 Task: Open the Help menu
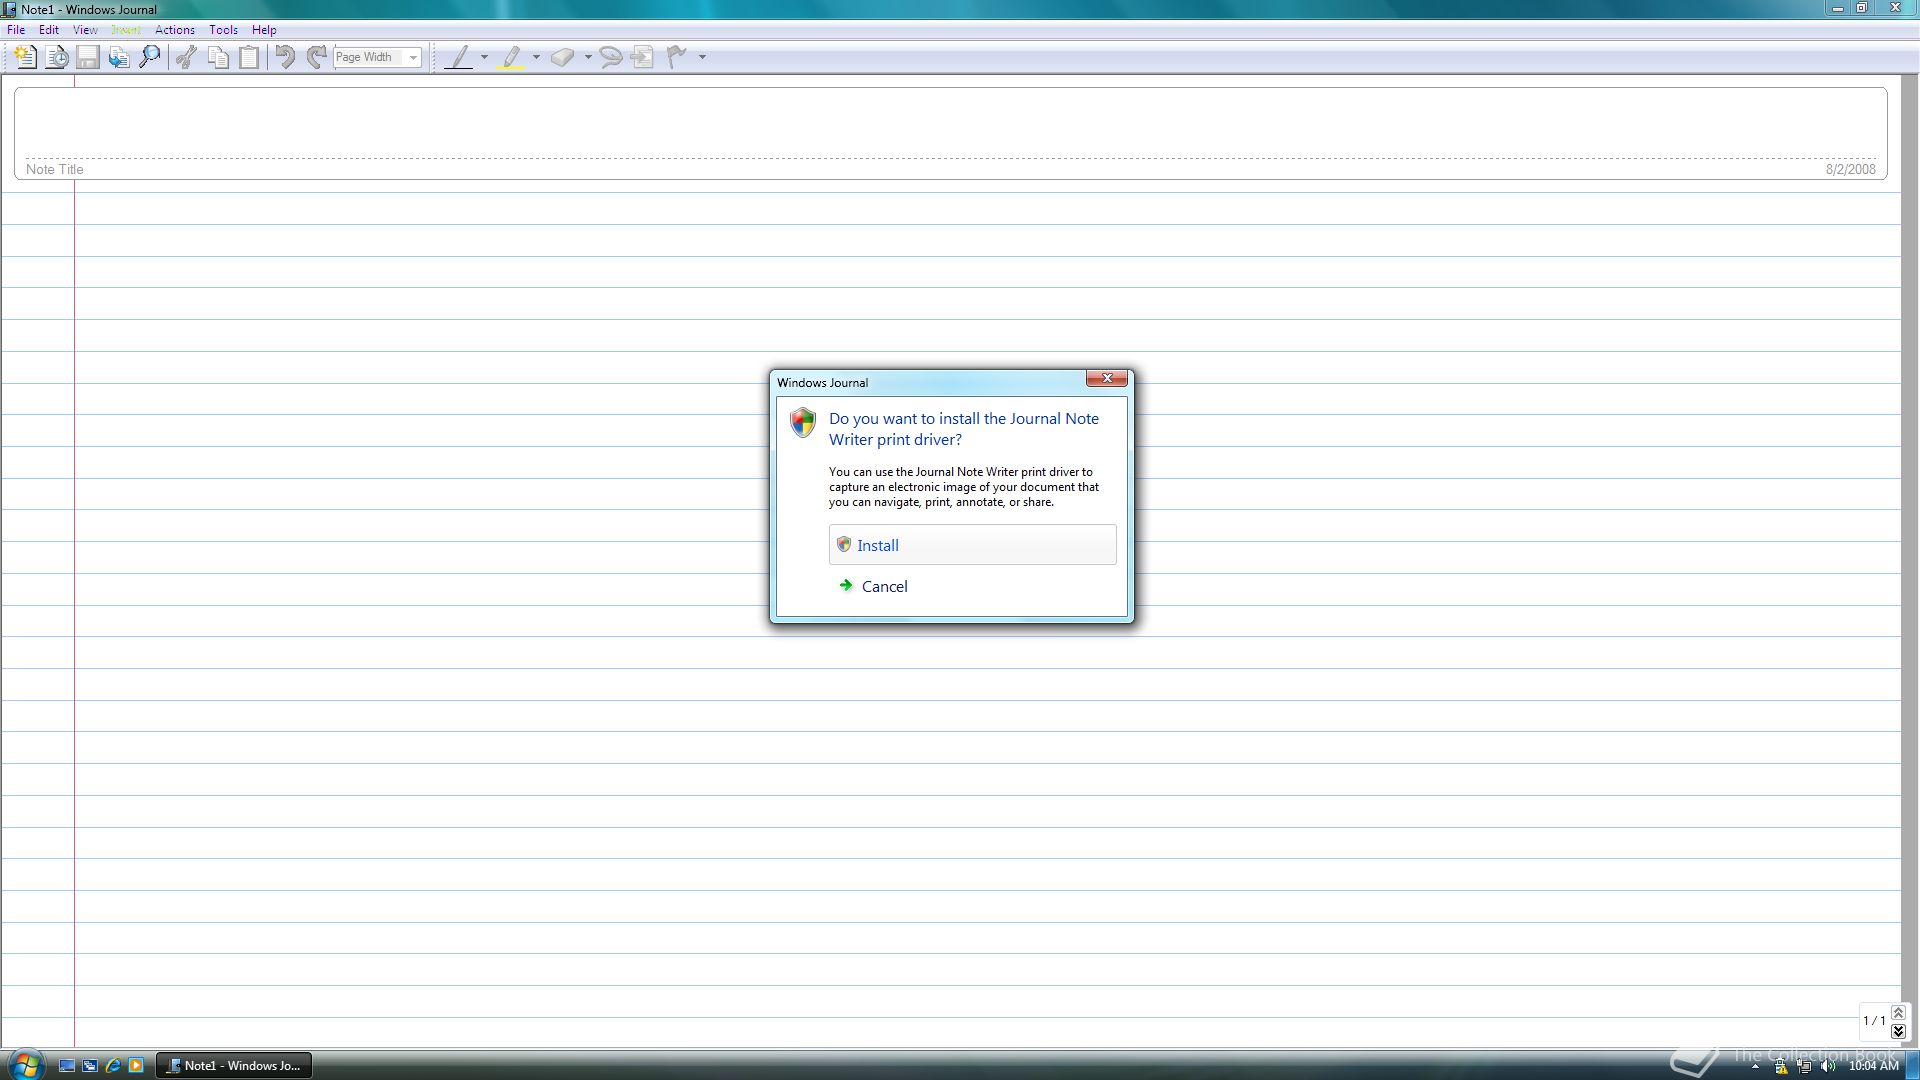click(x=264, y=30)
